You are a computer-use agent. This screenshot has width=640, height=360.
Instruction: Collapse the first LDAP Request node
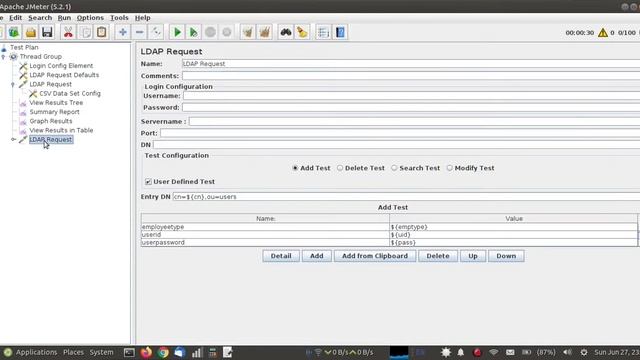(13, 84)
